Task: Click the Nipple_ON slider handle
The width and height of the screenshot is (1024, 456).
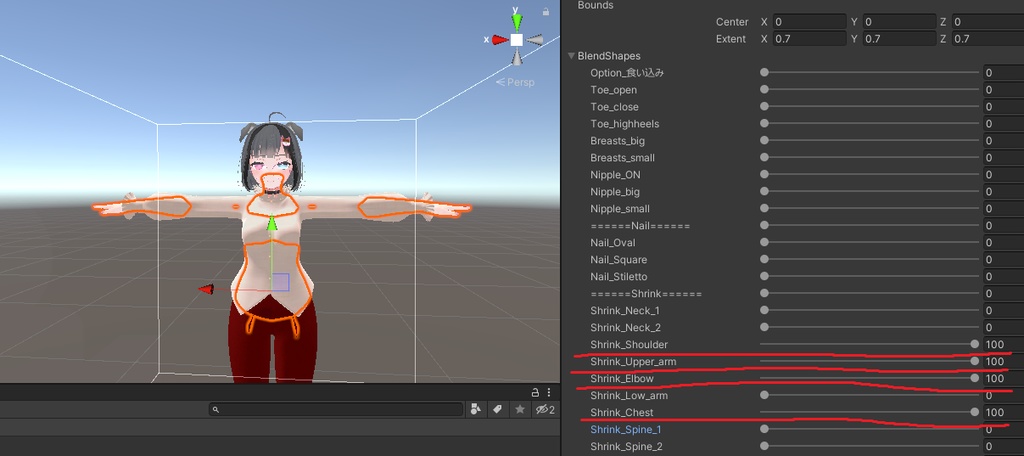Action: [764, 174]
